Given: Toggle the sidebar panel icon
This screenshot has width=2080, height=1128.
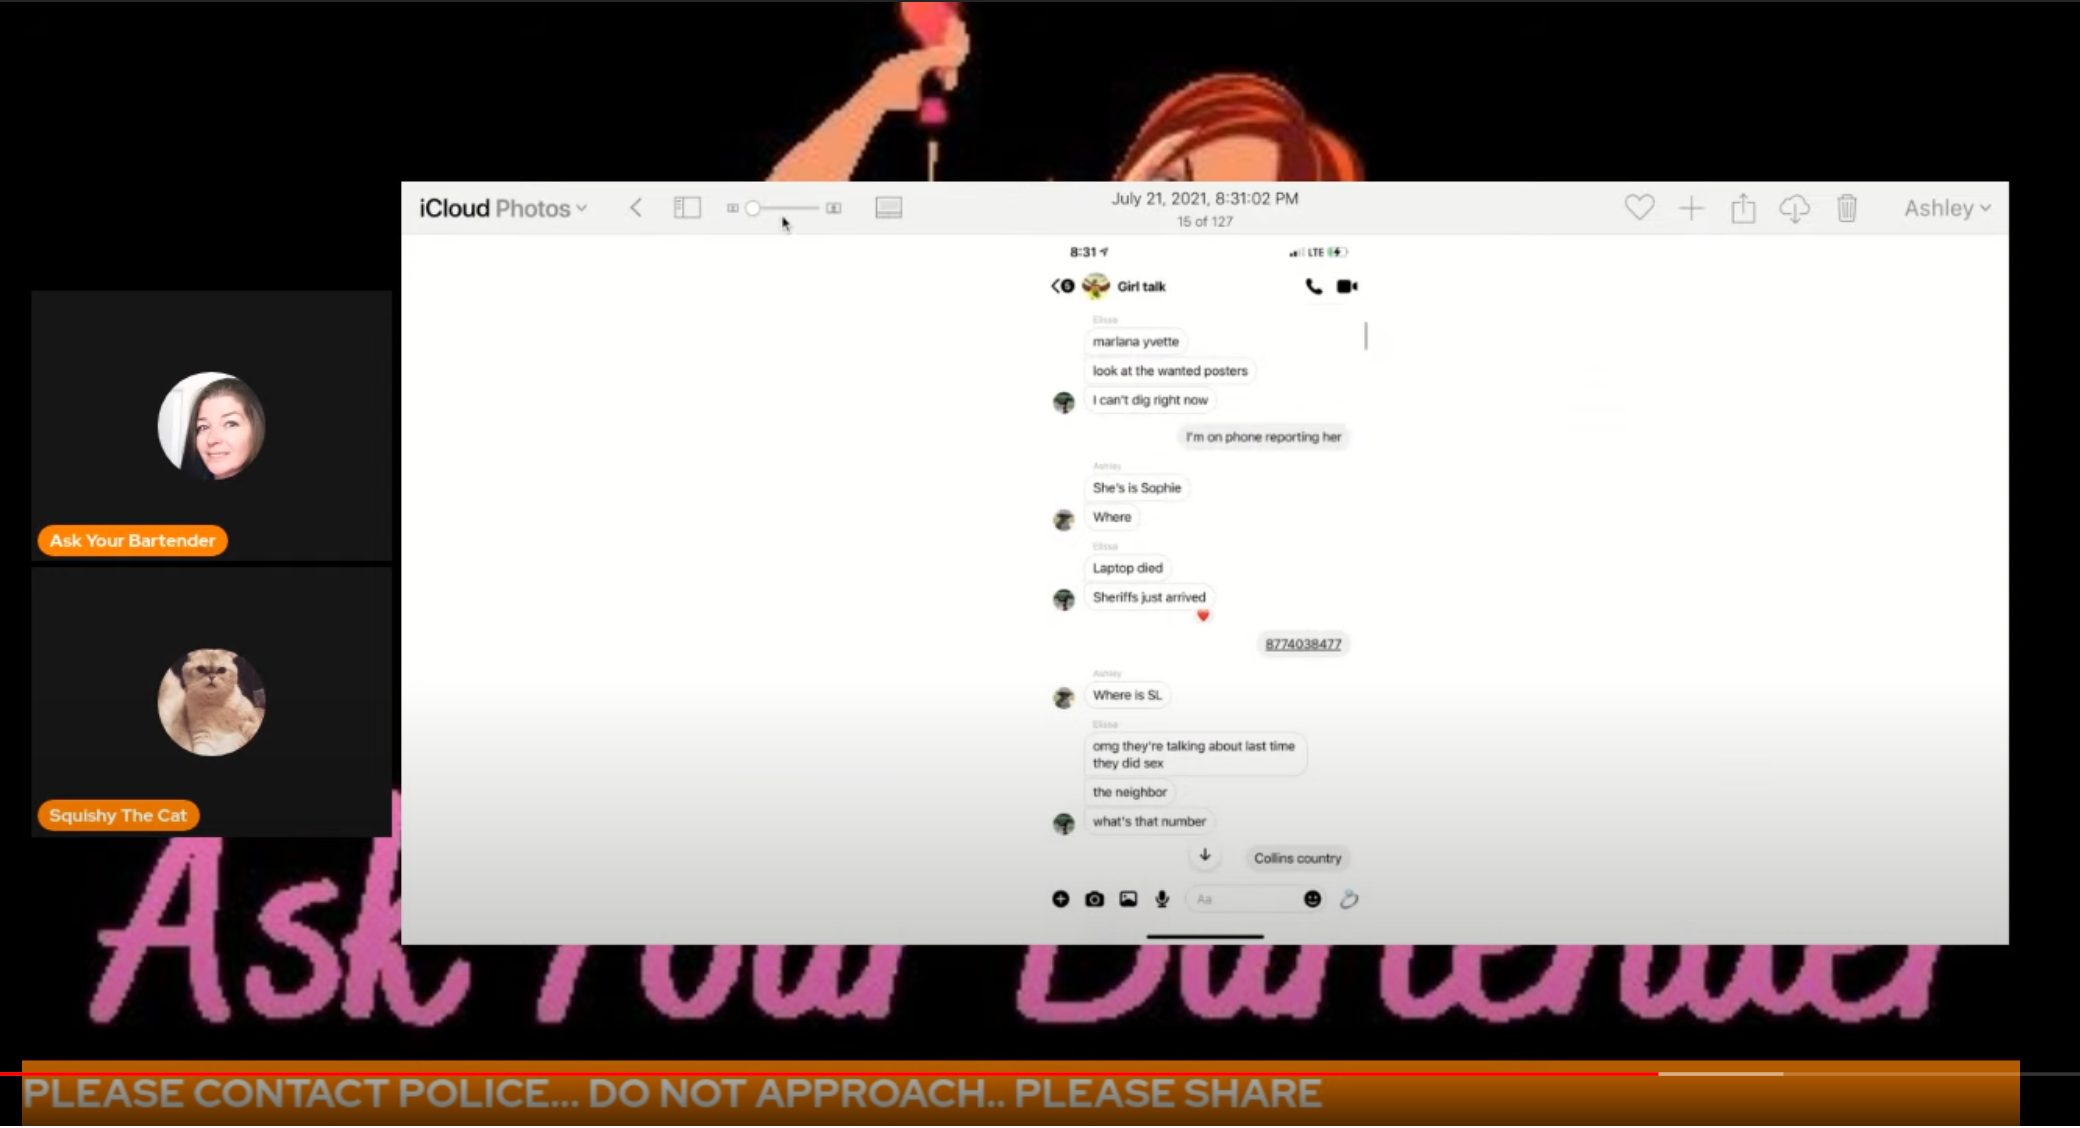Looking at the screenshot, I should (x=687, y=207).
